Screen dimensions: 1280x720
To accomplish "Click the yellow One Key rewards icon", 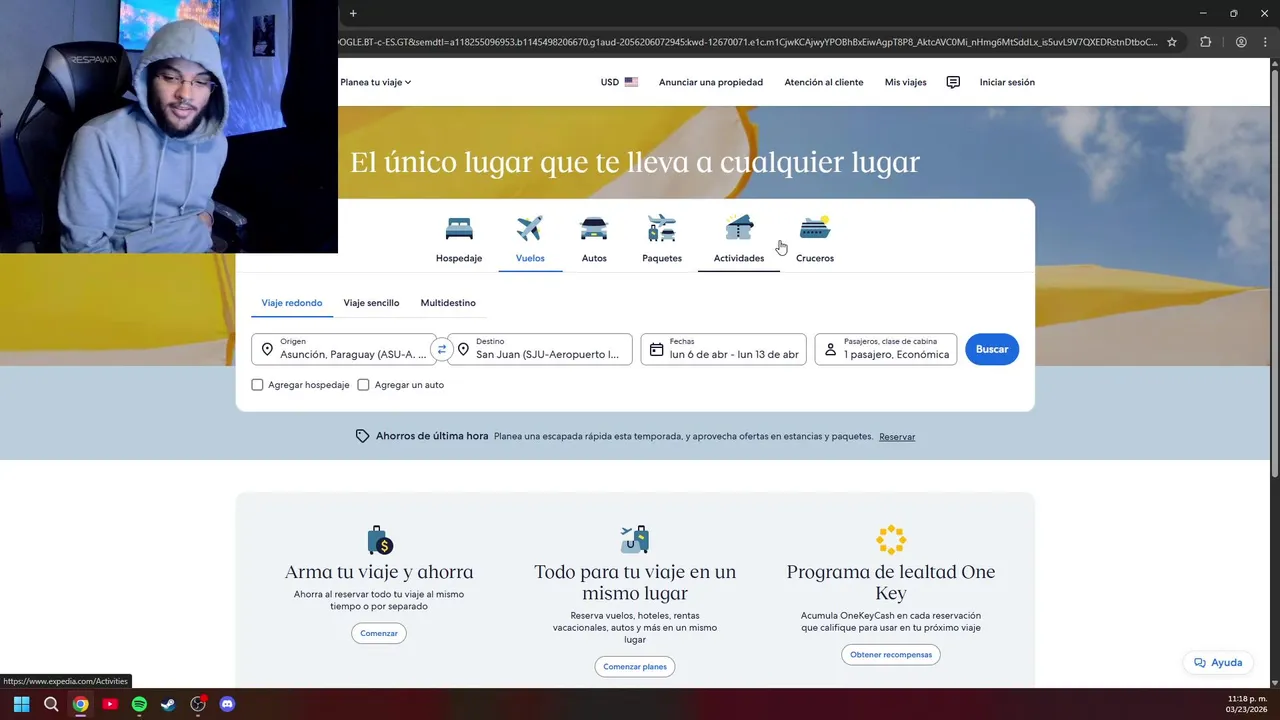I will [x=891, y=540].
